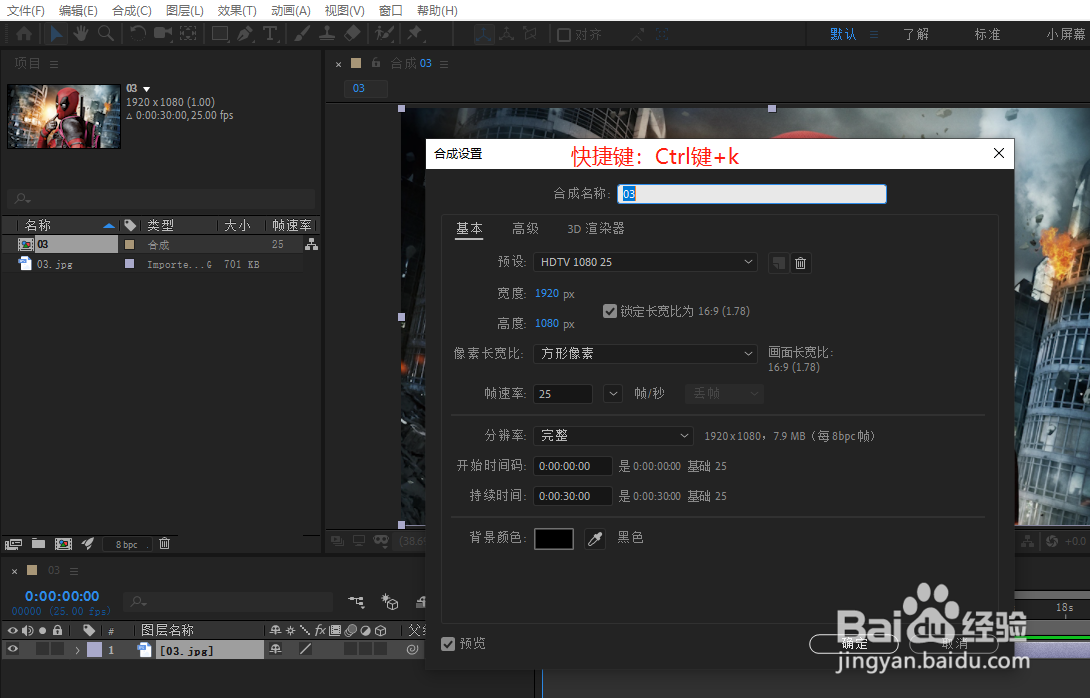Select the Hand tool
This screenshot has width=1090, height=698.
pyautogui.click(x=81, y=33)
